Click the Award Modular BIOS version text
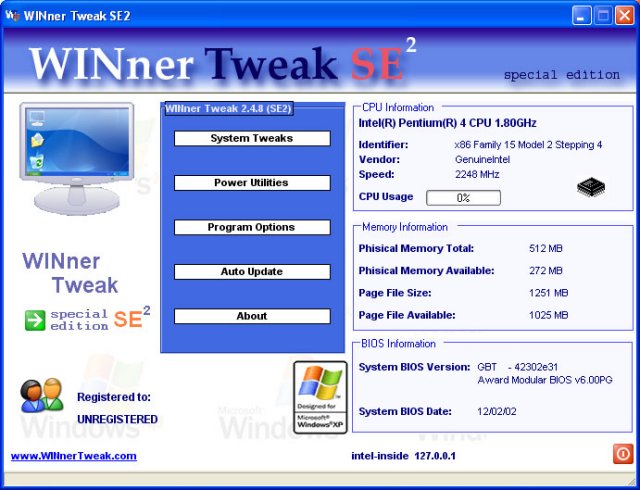The height and width of the screenshot is (490, 640). 545,380
